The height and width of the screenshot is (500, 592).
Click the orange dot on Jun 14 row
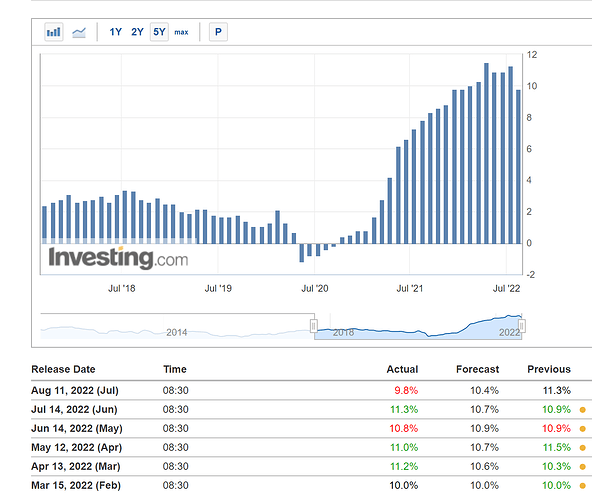coord(583,429)
